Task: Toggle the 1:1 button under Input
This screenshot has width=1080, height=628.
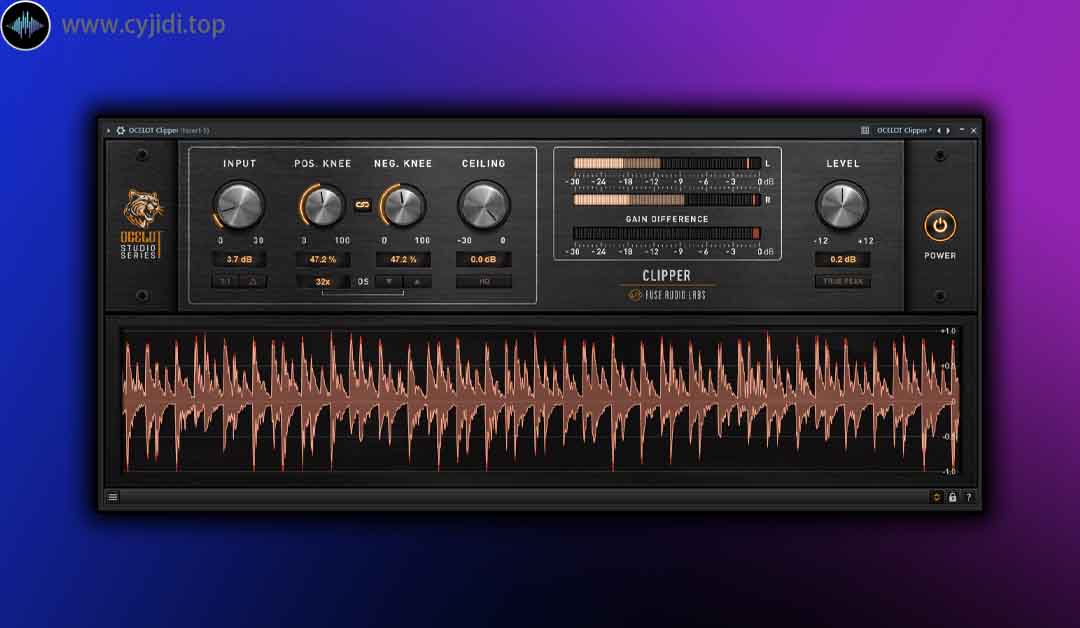Action: pyautogui.click(x=225, y=282)
